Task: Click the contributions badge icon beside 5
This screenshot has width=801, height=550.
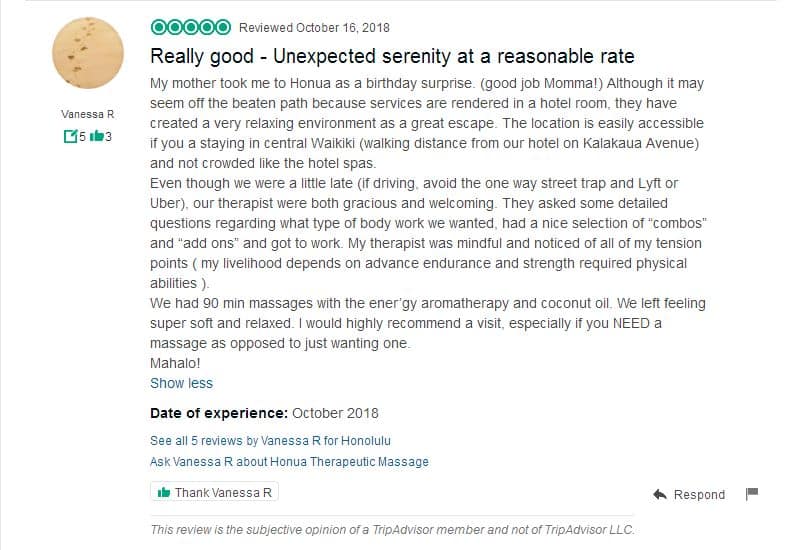Action: click(70, 136)
